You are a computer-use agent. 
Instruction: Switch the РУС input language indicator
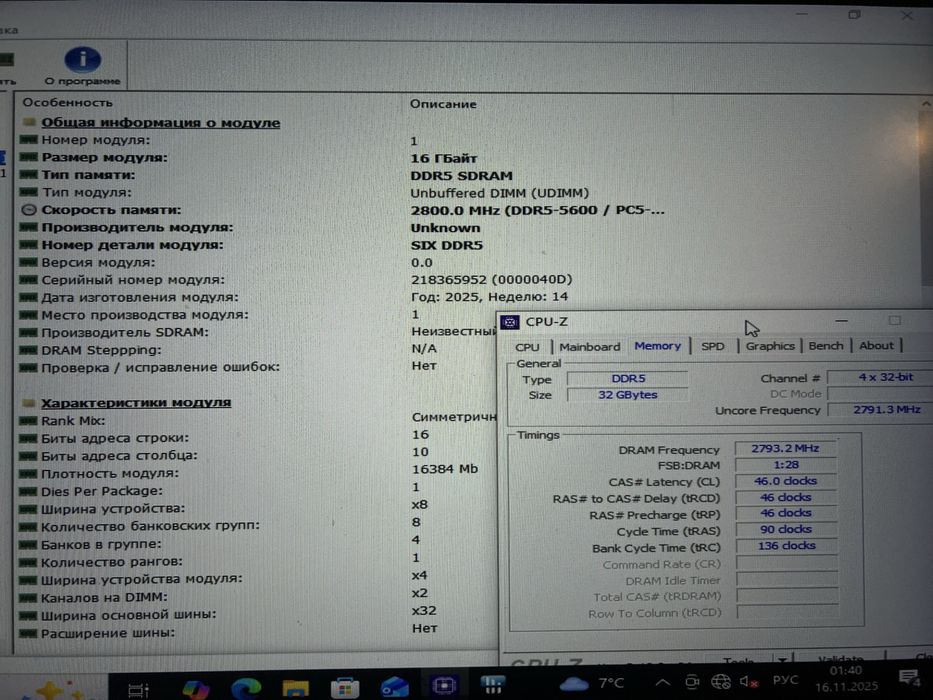point(785,680)
